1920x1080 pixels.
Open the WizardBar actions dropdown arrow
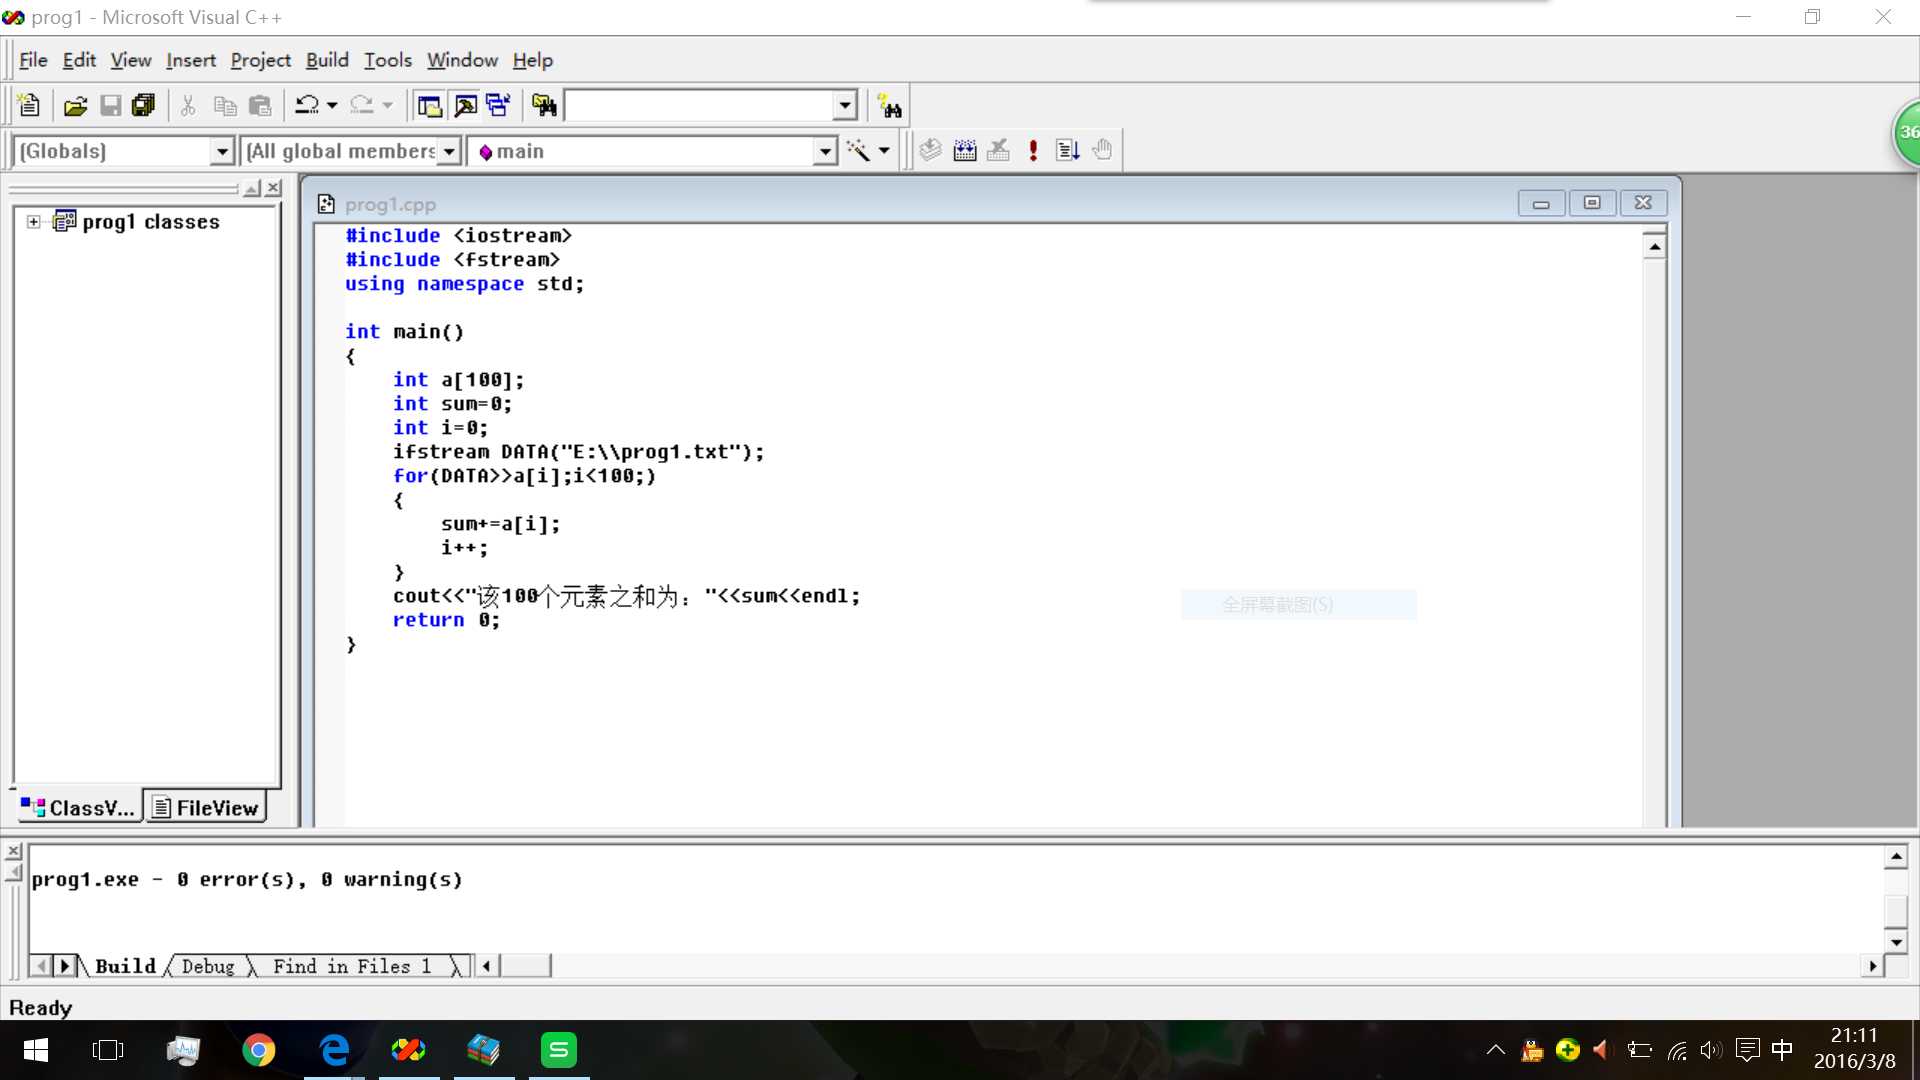(884, 151)
